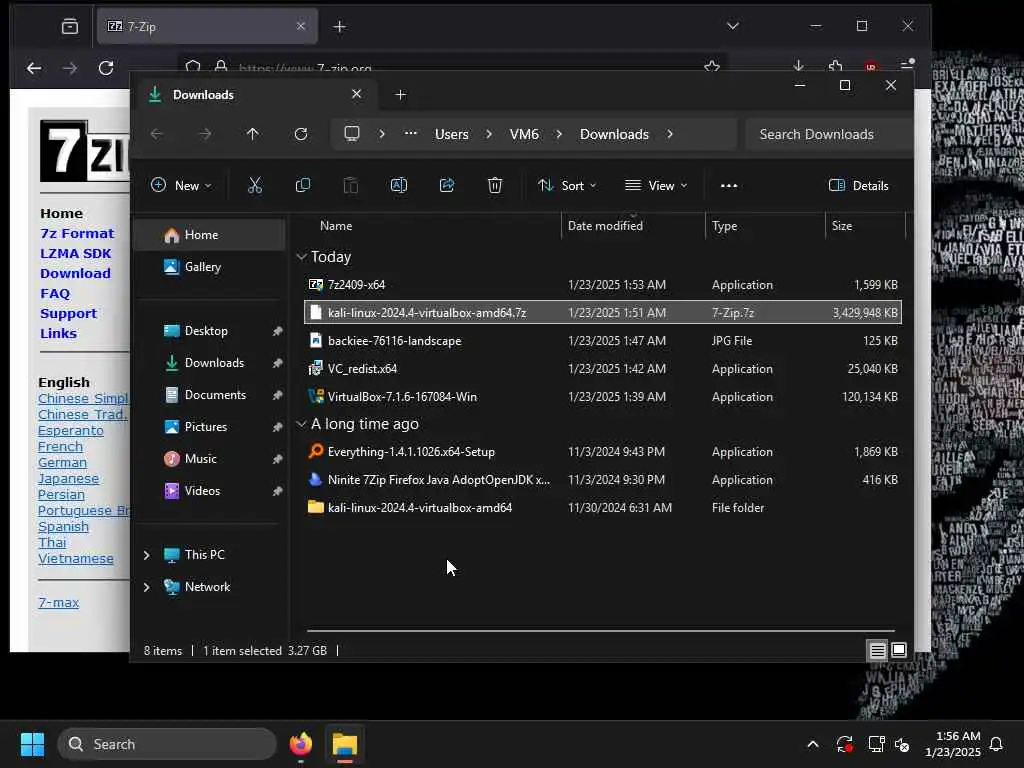Sort by Date modified column header
The width and height of the screenshot is (1024, 768).
coord(633,226)
